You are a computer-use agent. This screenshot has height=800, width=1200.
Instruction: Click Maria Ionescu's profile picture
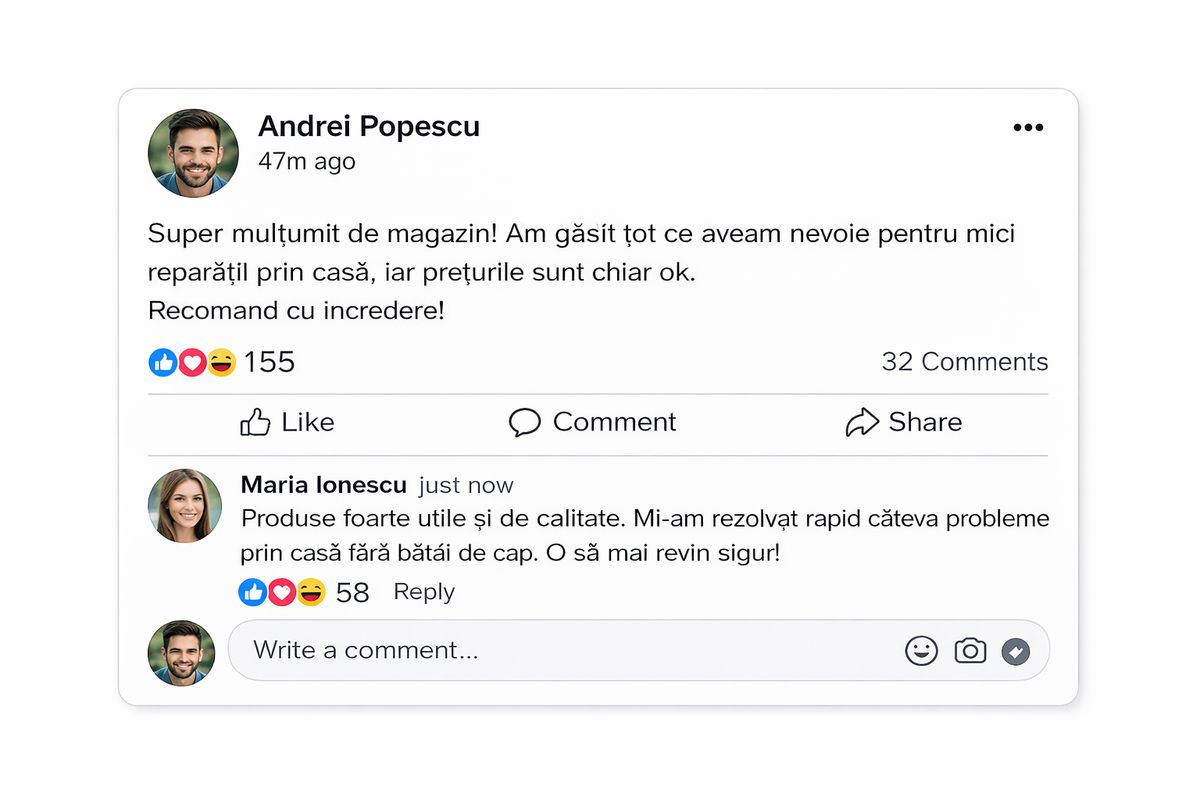pyautogui.click(x=184, y=506)
